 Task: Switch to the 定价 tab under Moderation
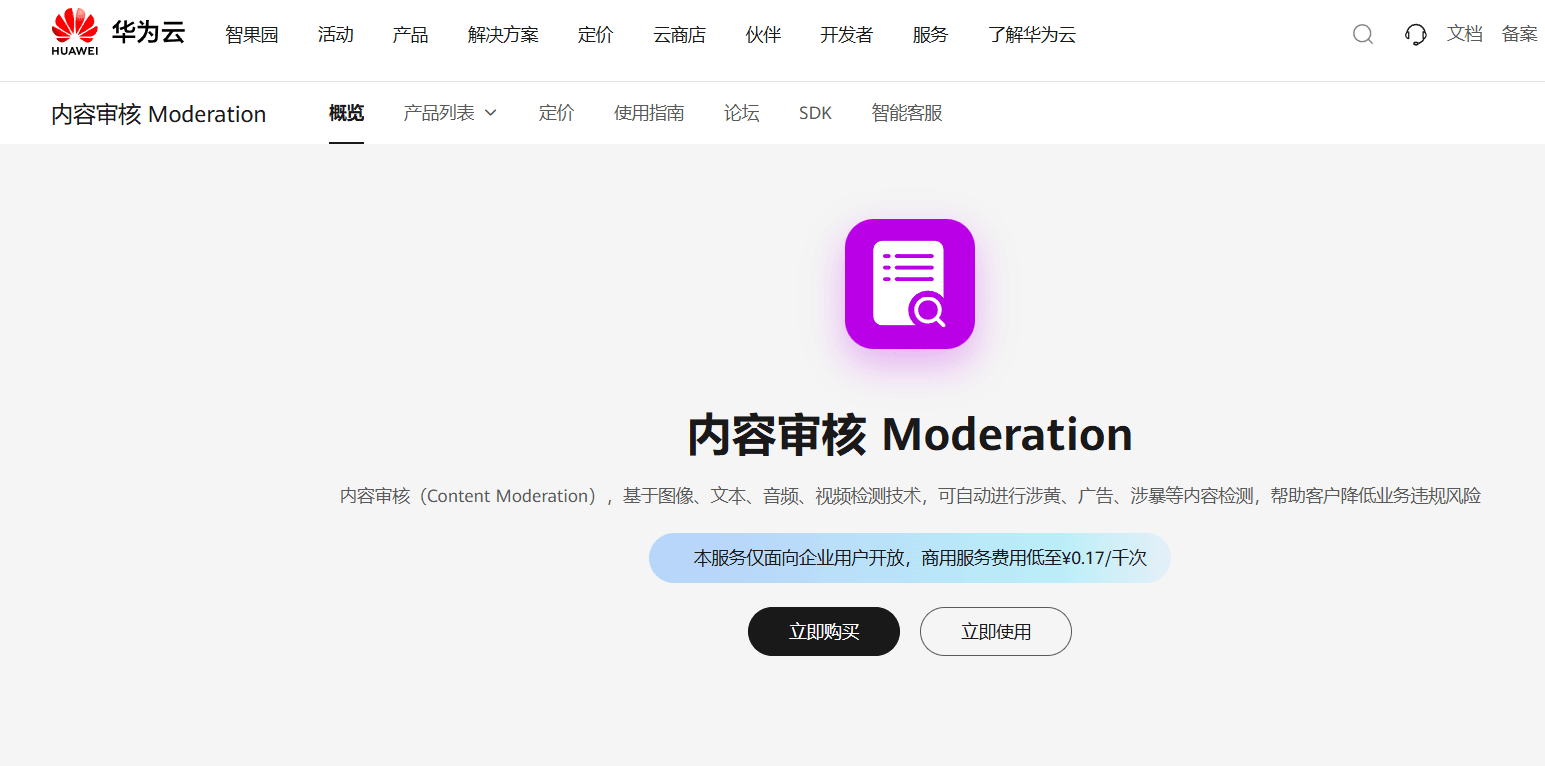[557, 113]
